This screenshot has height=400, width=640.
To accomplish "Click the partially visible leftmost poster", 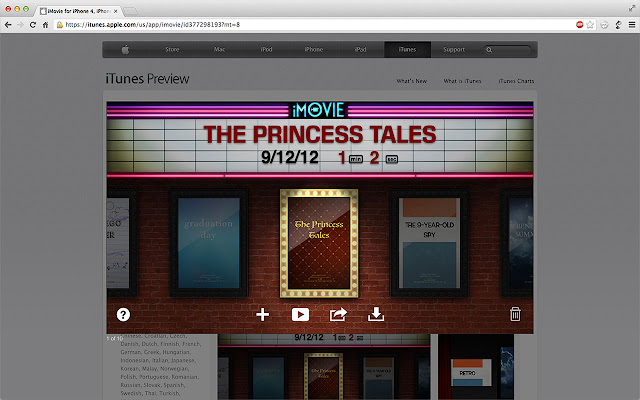I will point(121,243).
